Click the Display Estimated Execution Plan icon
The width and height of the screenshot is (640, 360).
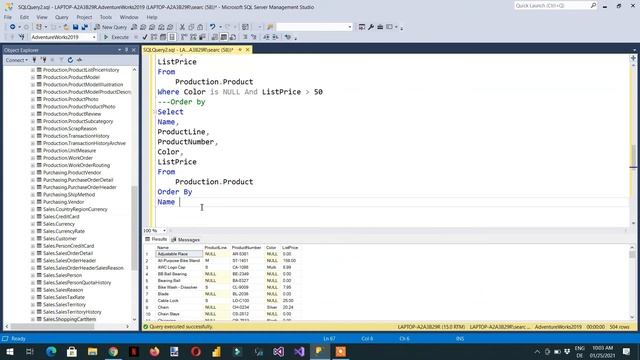tap(154, 37)
